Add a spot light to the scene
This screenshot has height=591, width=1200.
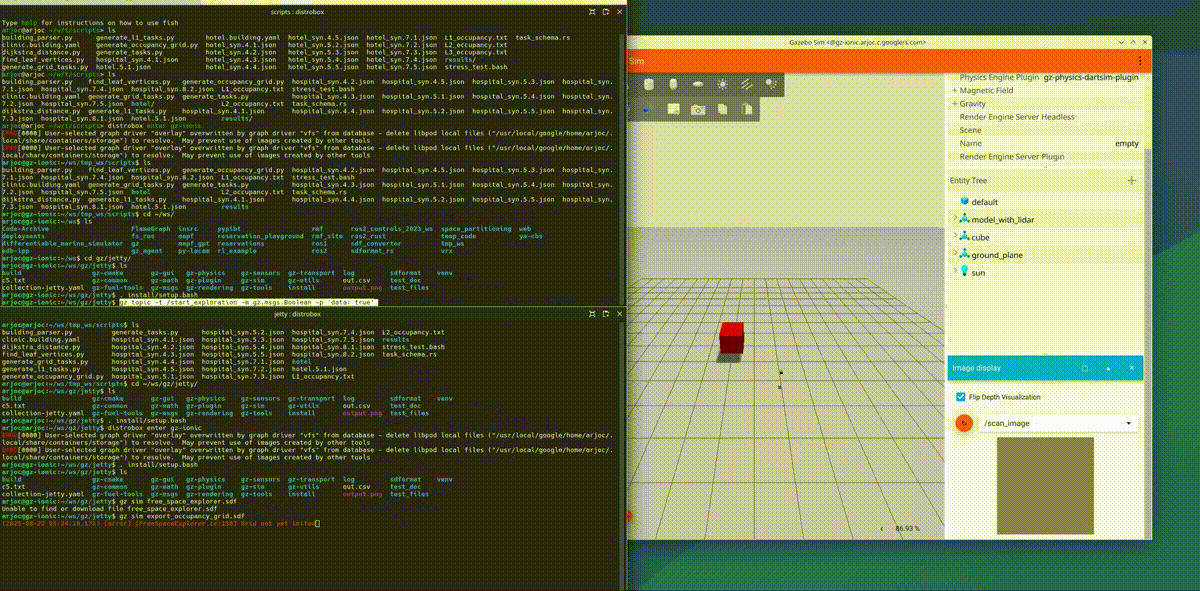click(770, 85)
